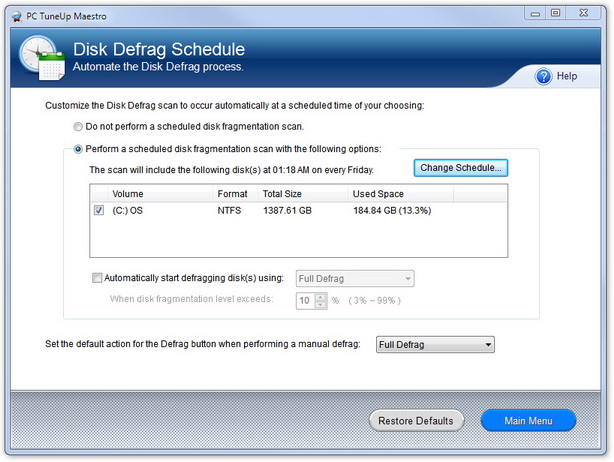The width and height of the screenshot is (614, 462).
Task: Increase fragmentation level with up arrow
Action: click(321, 296)
